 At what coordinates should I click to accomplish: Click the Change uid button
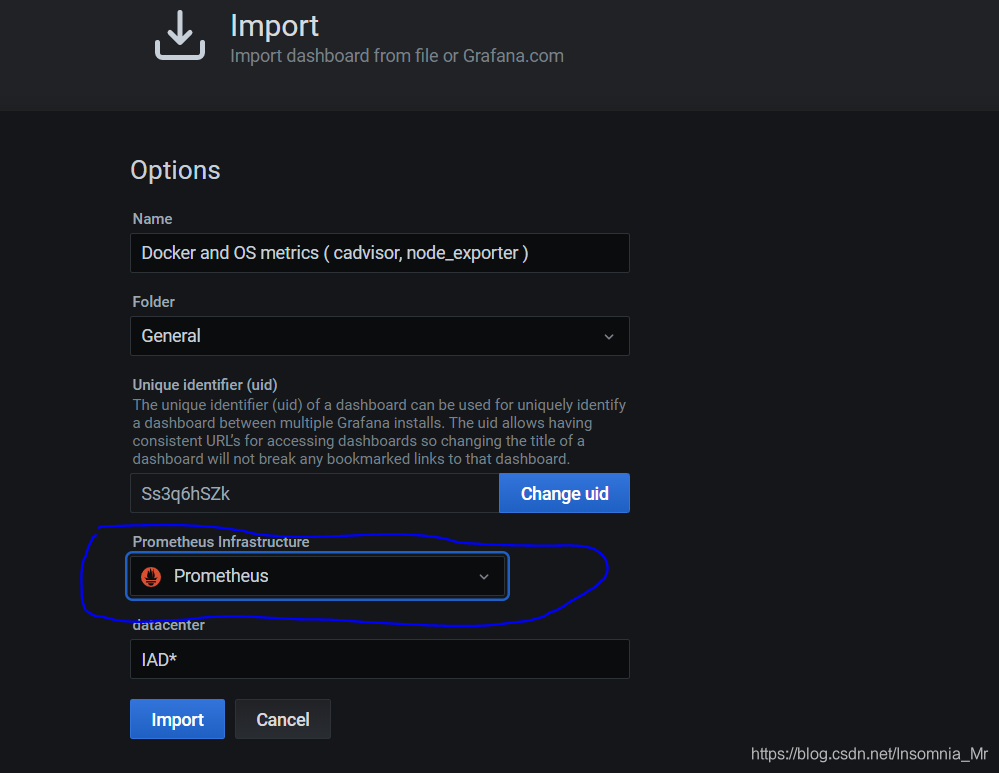564,493
